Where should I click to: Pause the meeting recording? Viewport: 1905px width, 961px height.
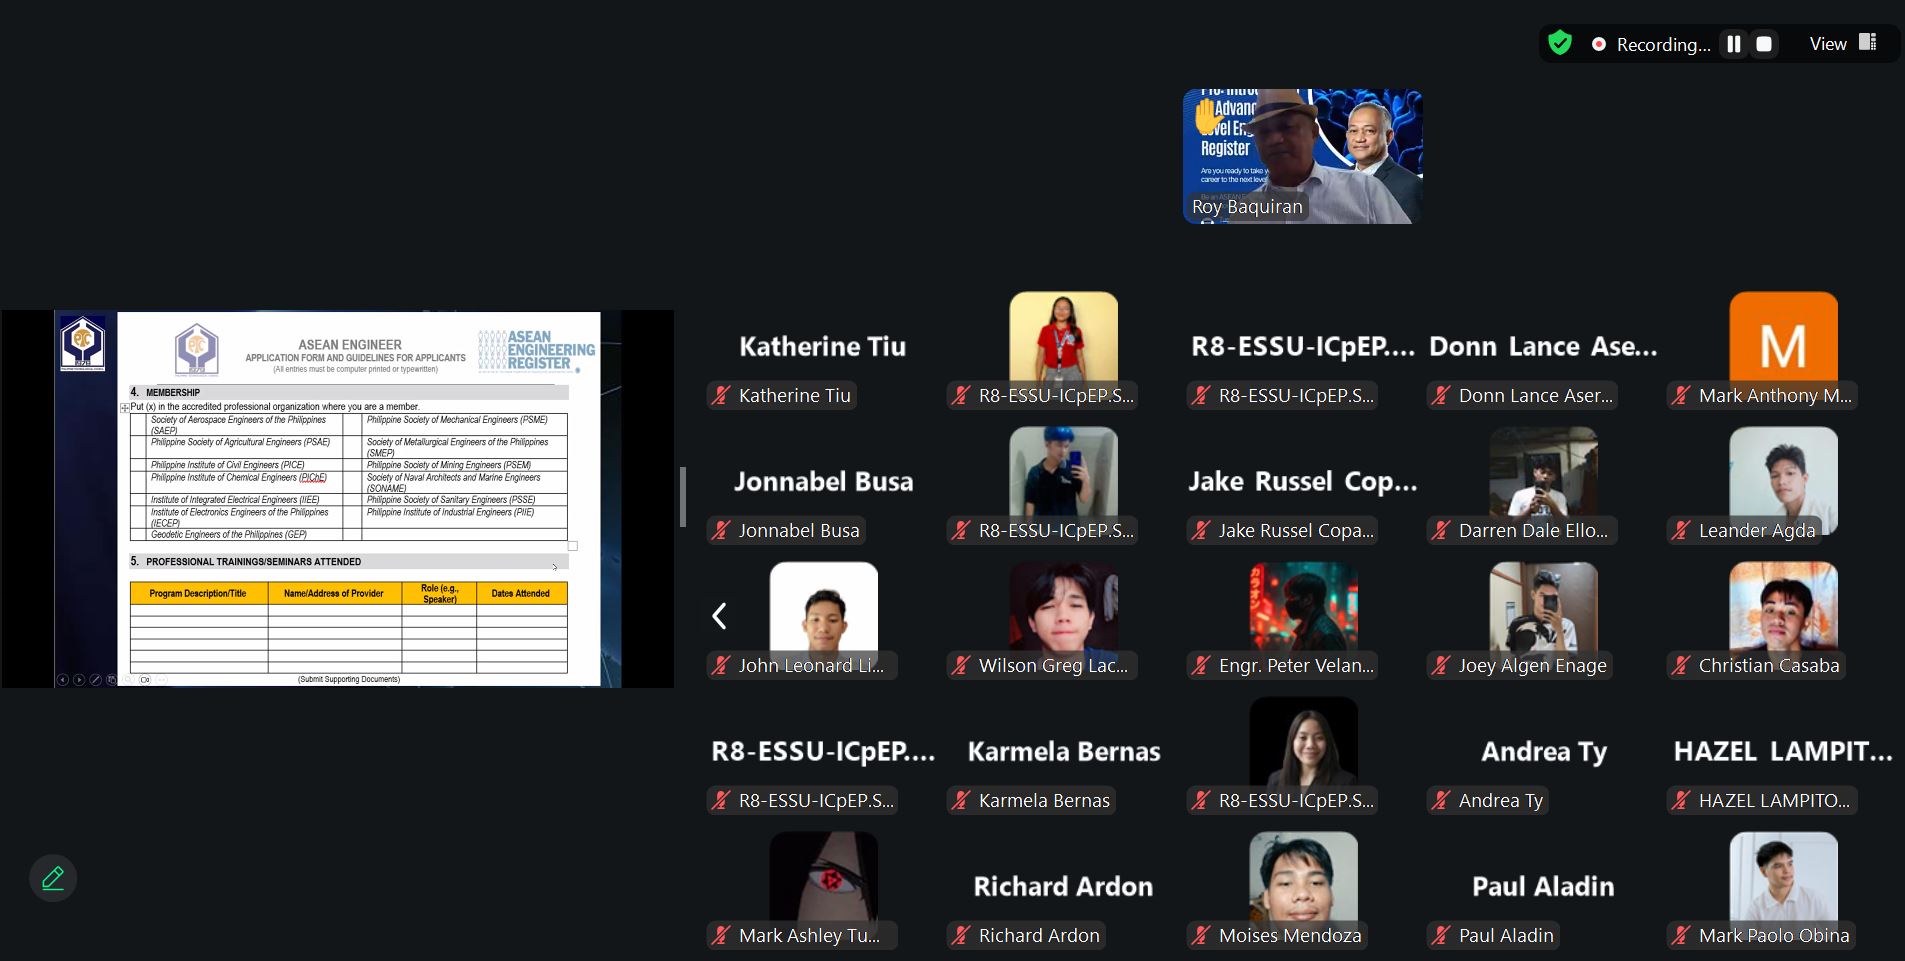pyautogui.click(x=1734, y=44)
